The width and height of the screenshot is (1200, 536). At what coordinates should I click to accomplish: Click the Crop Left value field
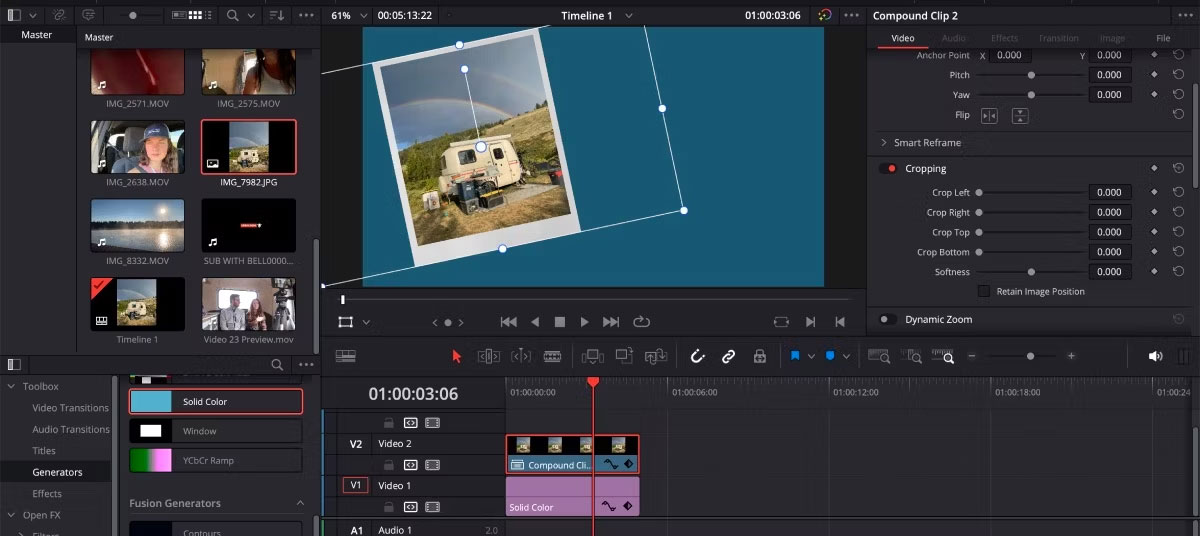coord(1109,192)
